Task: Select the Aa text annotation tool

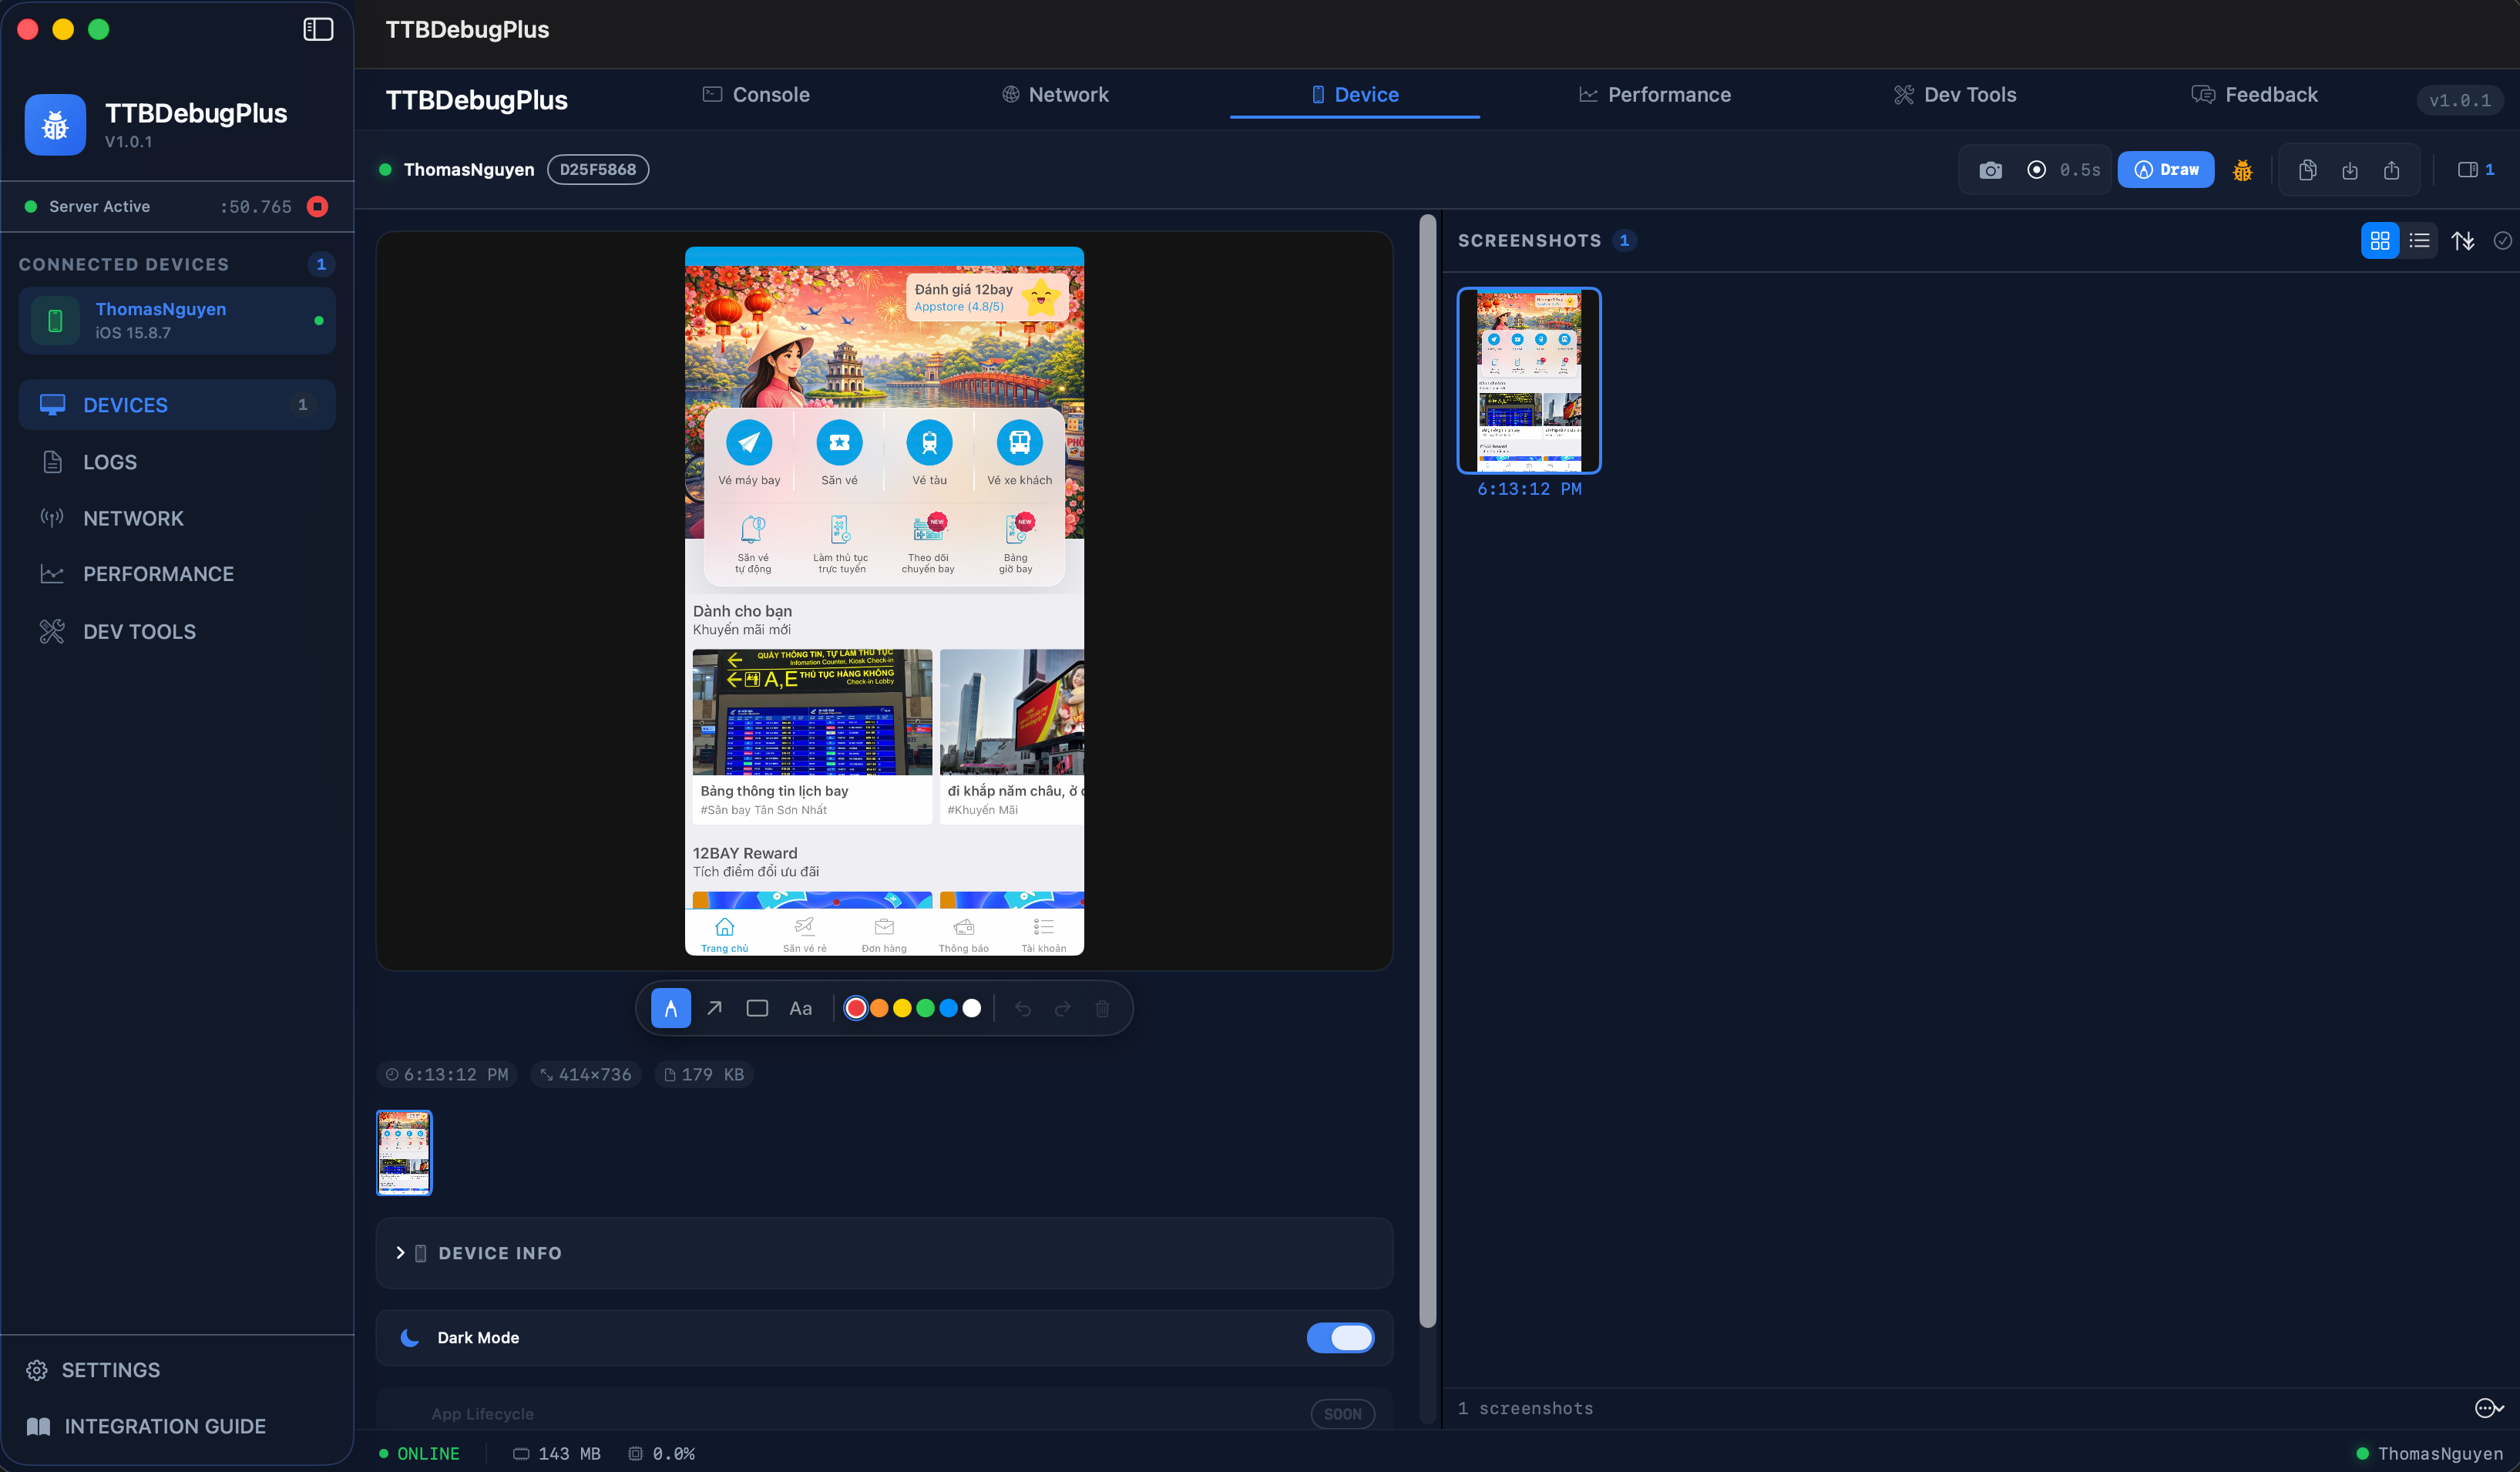Action: click(x=800, y=1008)
